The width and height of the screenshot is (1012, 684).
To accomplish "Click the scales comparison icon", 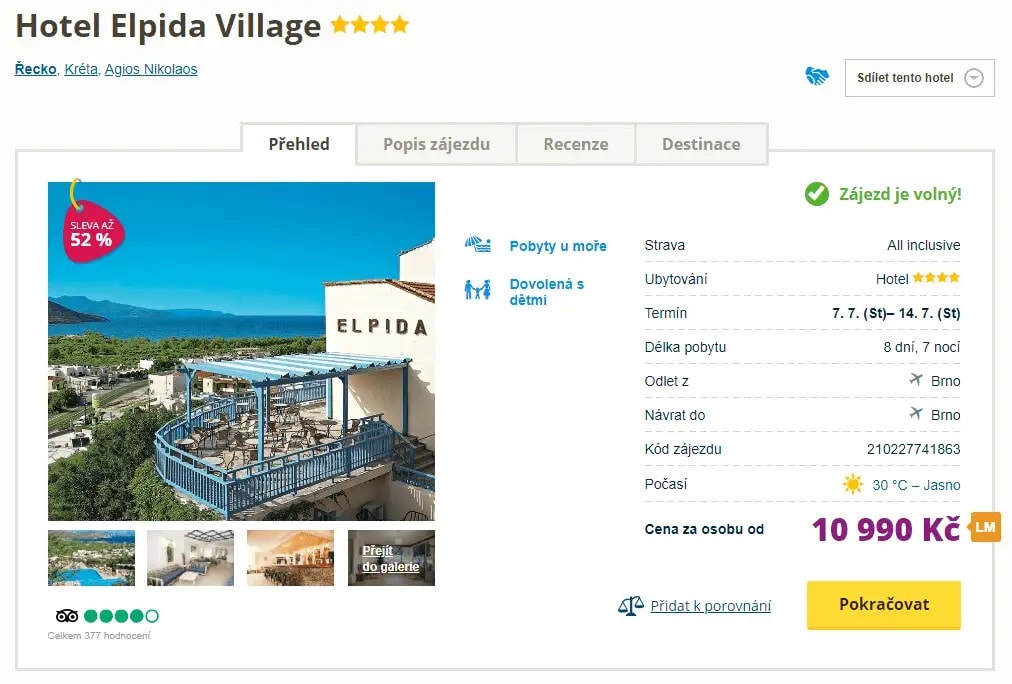I will pyautogui.click(x=630, y=605).
